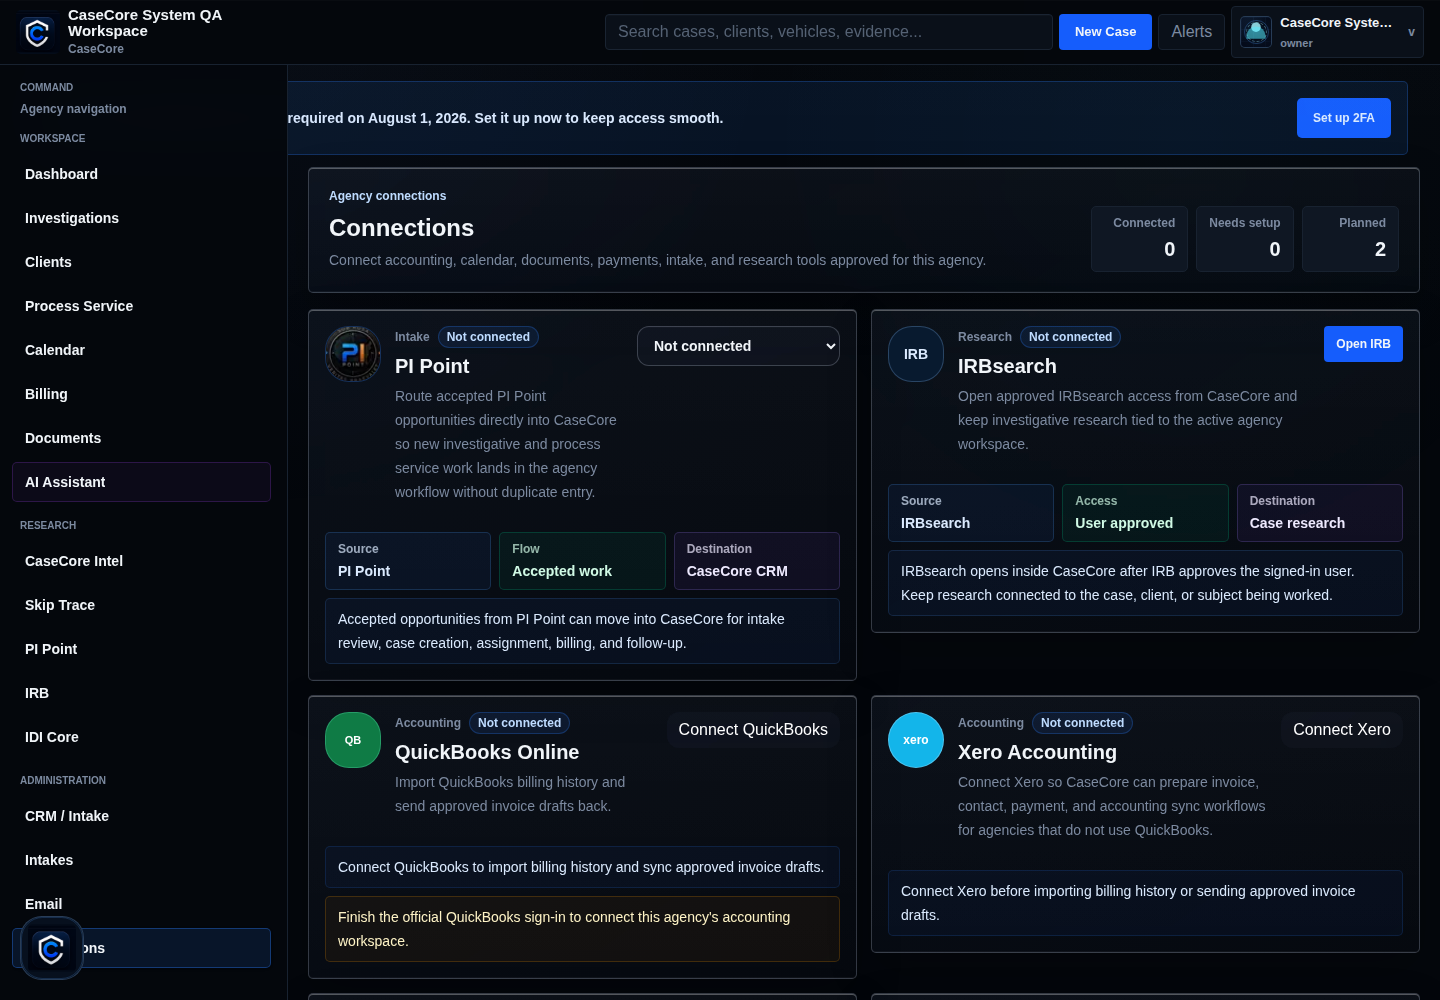Click the Planned count stat card
Image resolution: width=1440 pixels, height=1000 pixels.
1350,239
